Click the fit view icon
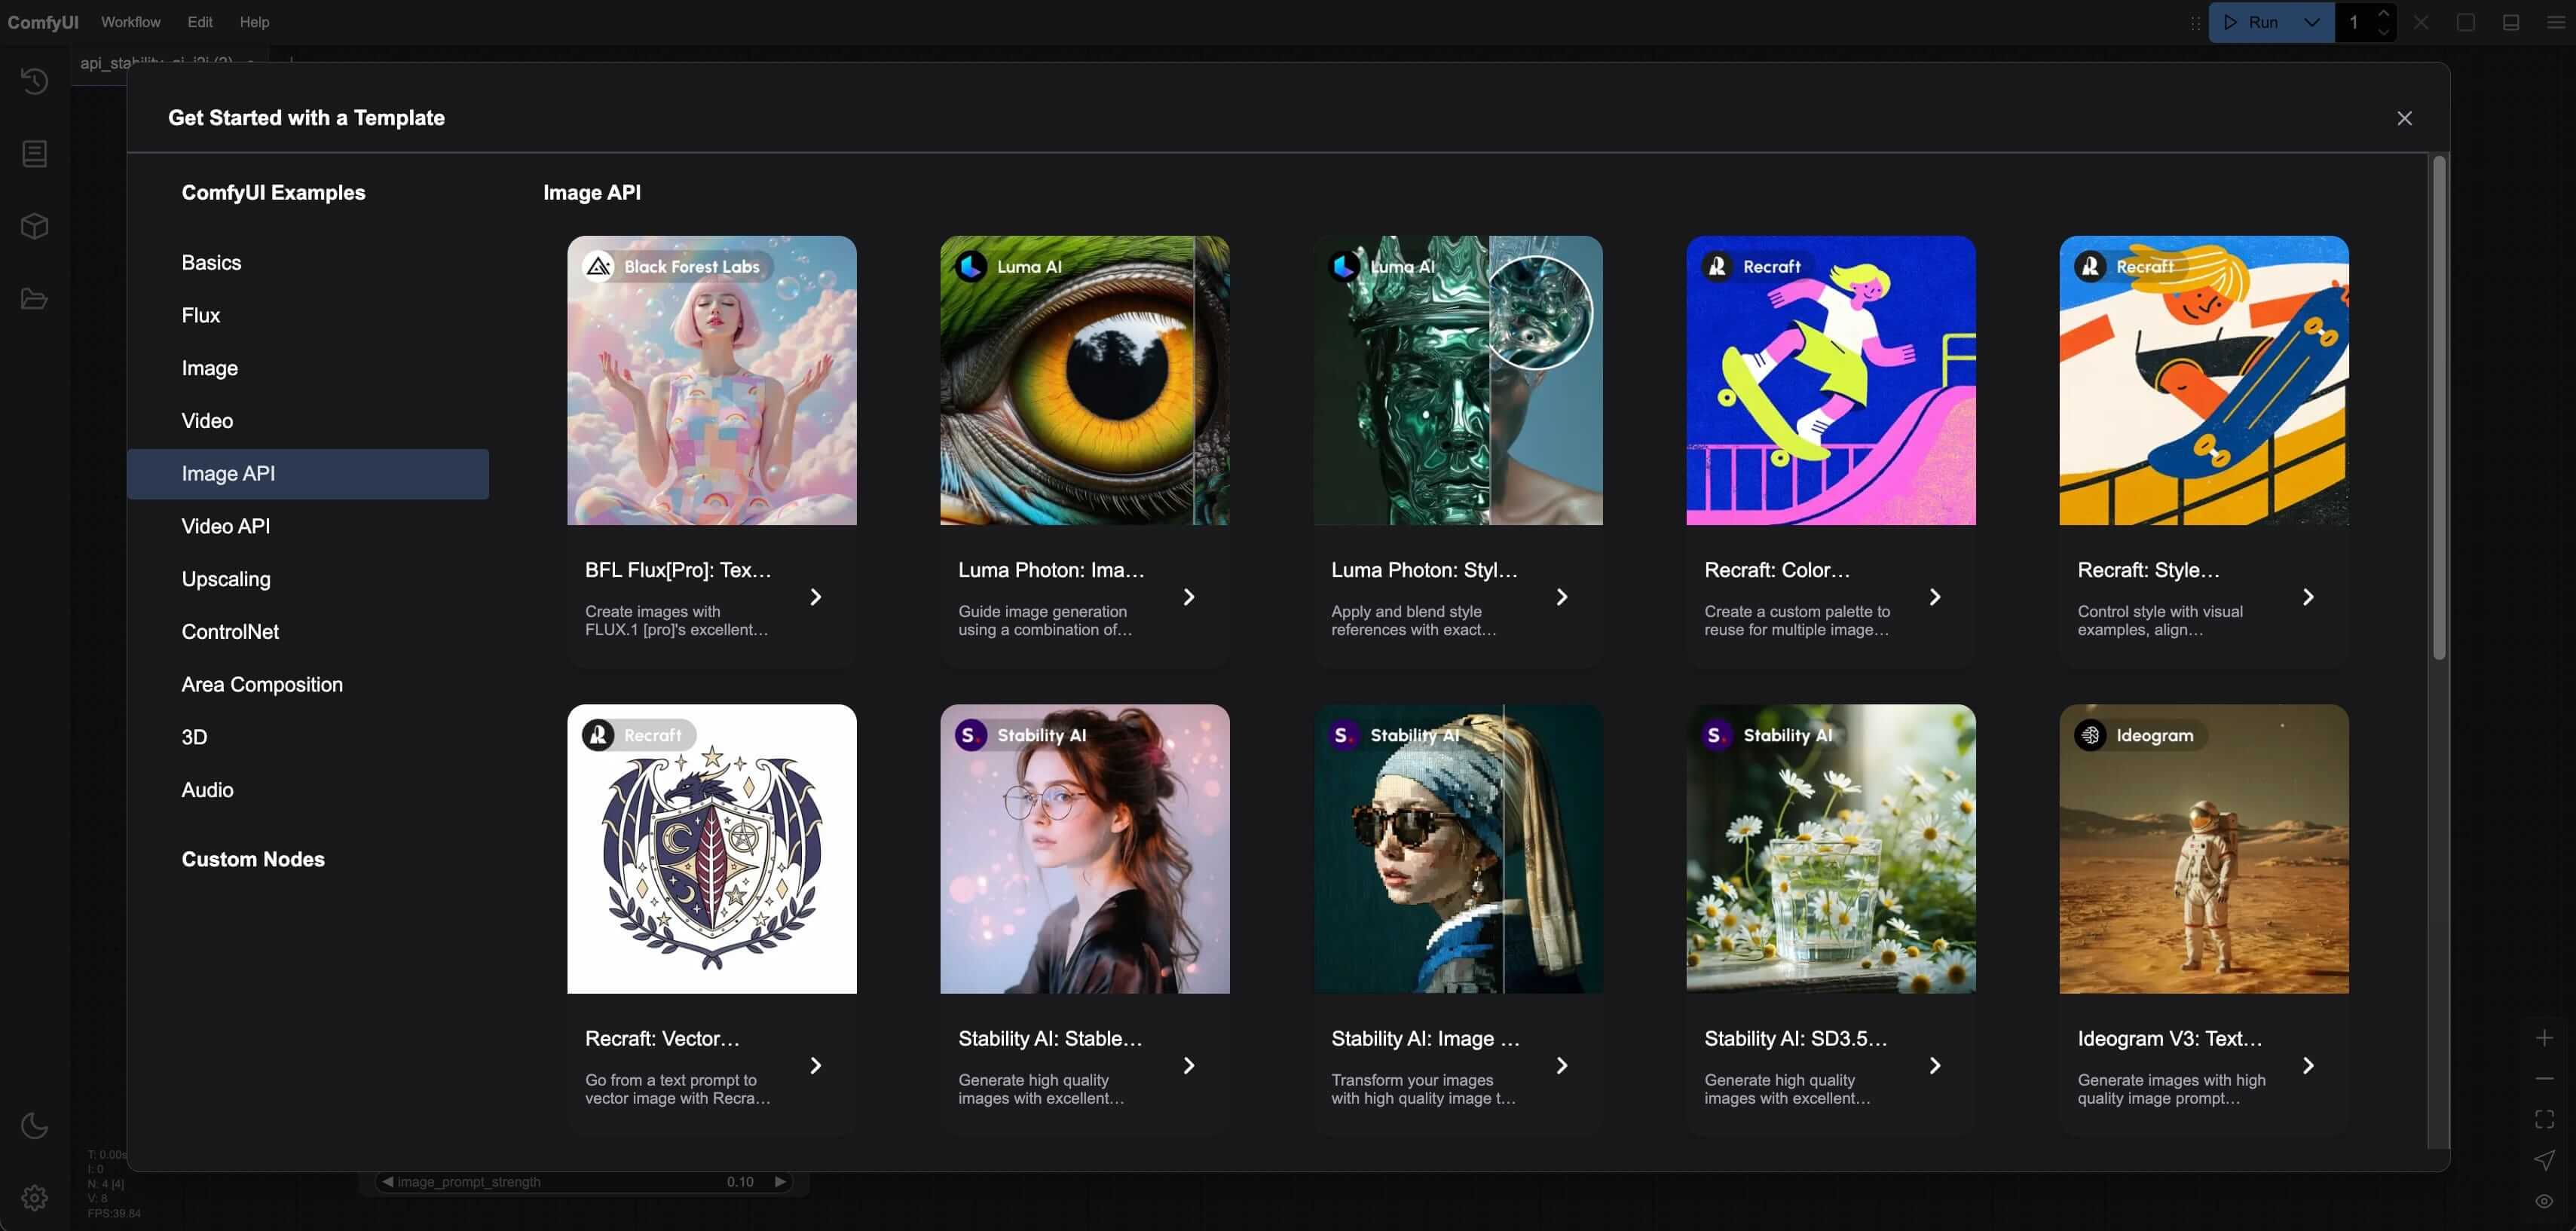Viewport: 2576px width, 1231px height. click(2544, 1119)
